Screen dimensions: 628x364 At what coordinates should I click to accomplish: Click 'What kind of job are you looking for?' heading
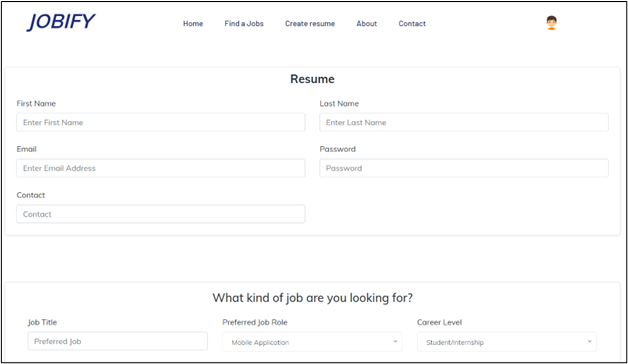click(312, 298)
